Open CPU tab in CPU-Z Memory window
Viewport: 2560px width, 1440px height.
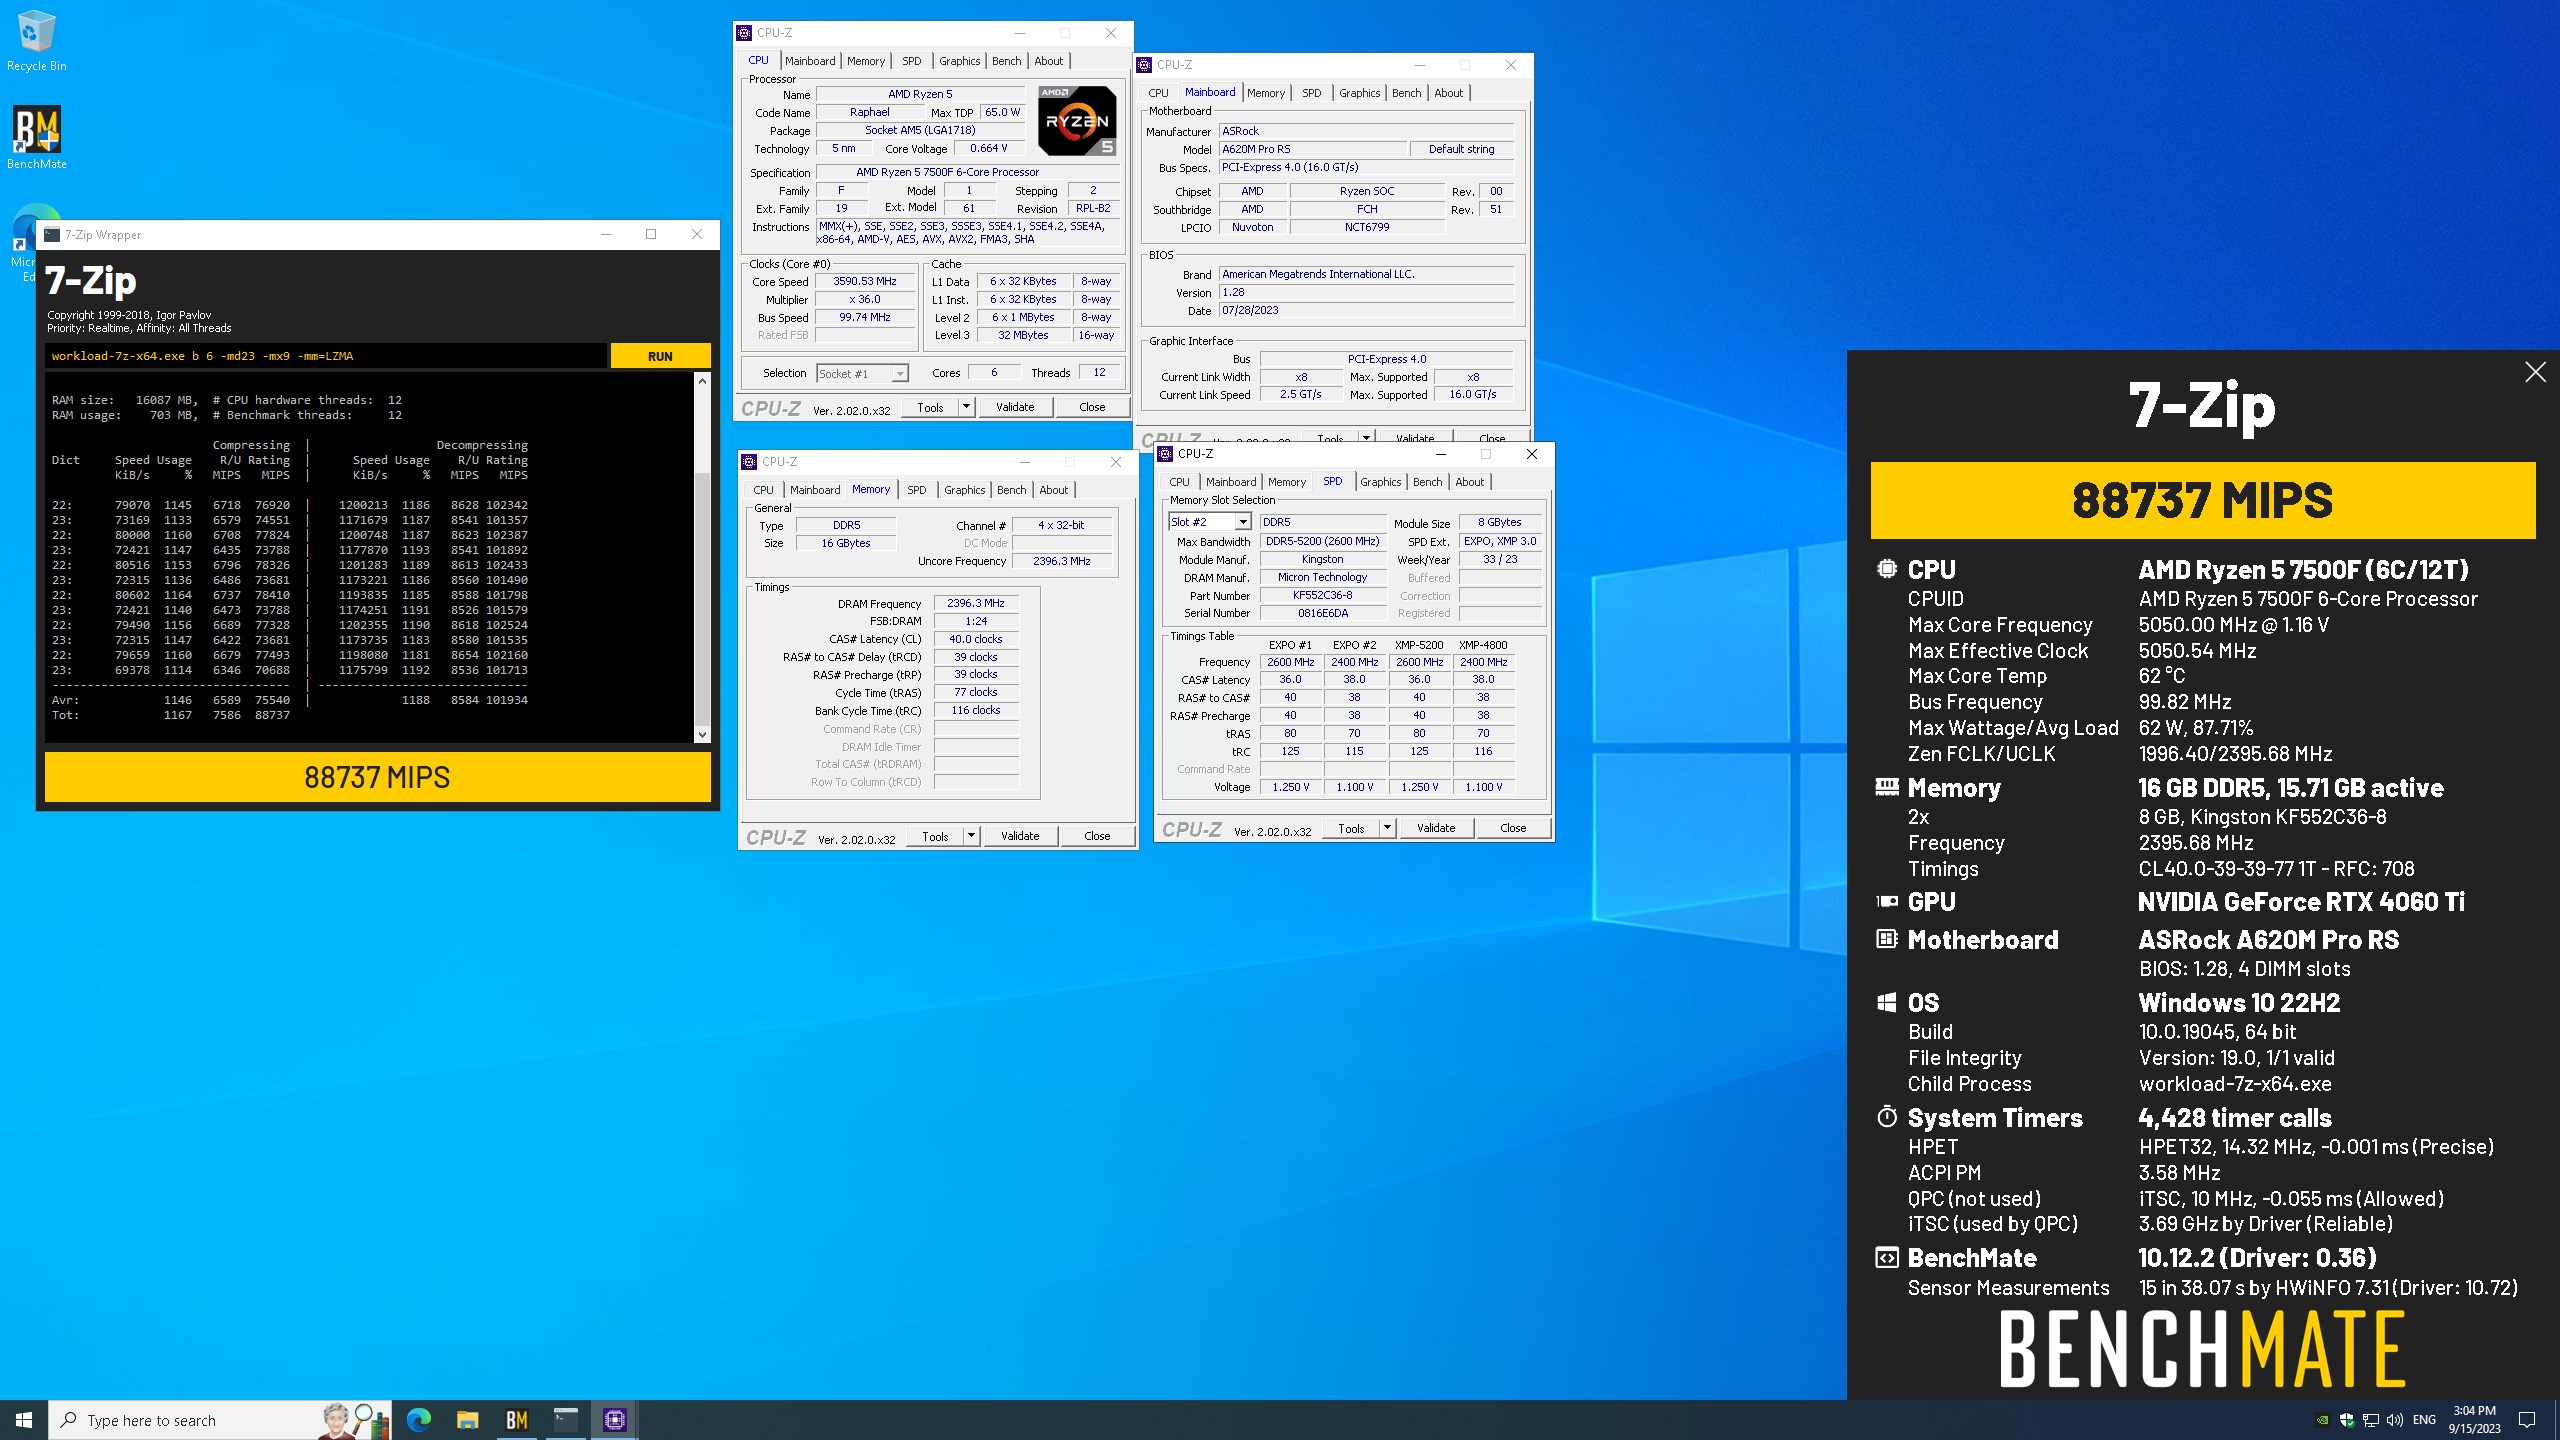(763, 490)
